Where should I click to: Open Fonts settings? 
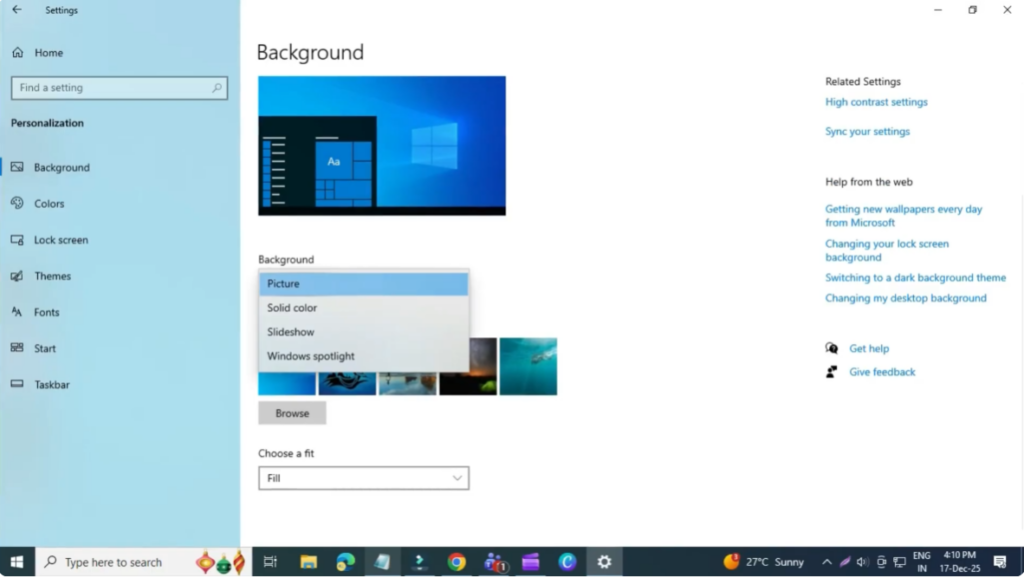tap(47, 312)
